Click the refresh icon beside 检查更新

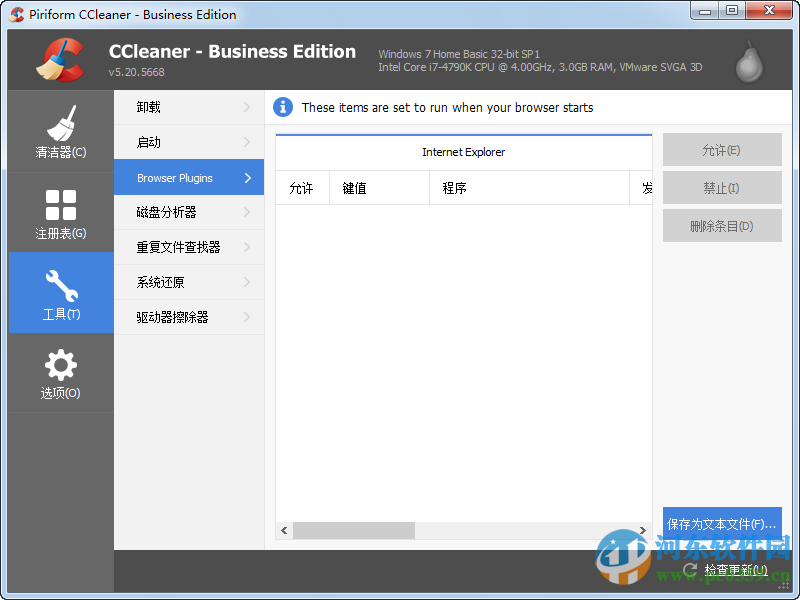(x=690, y=570)
